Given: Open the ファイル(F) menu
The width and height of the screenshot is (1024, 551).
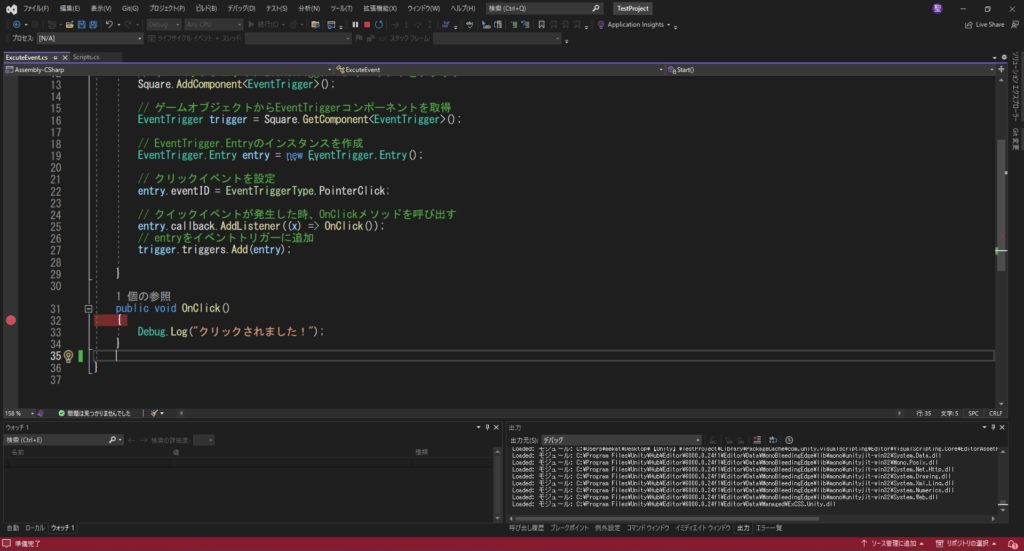Looking at the screenshot, I should point(36,8).
